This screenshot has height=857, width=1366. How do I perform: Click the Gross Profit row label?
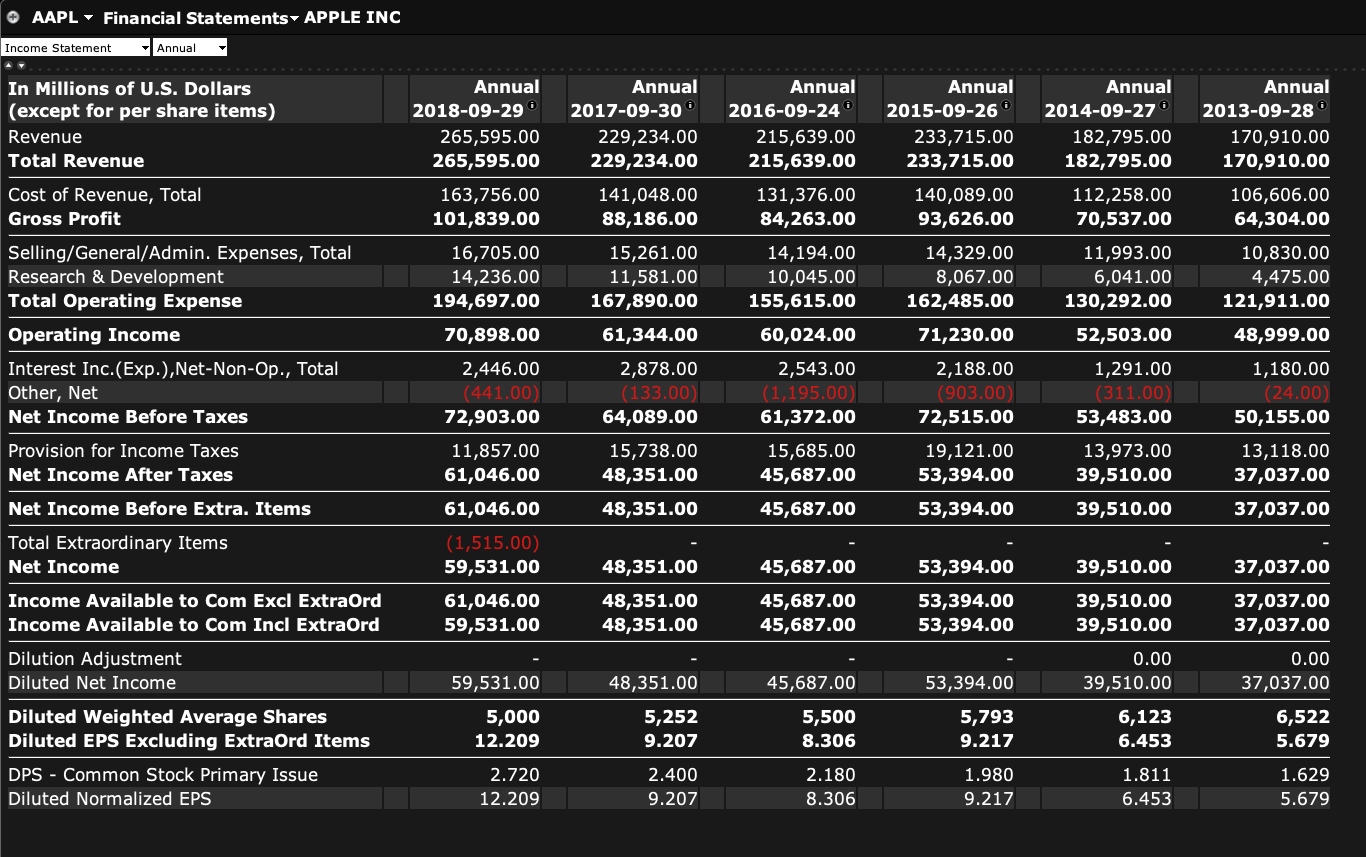(x=64, y=219)
